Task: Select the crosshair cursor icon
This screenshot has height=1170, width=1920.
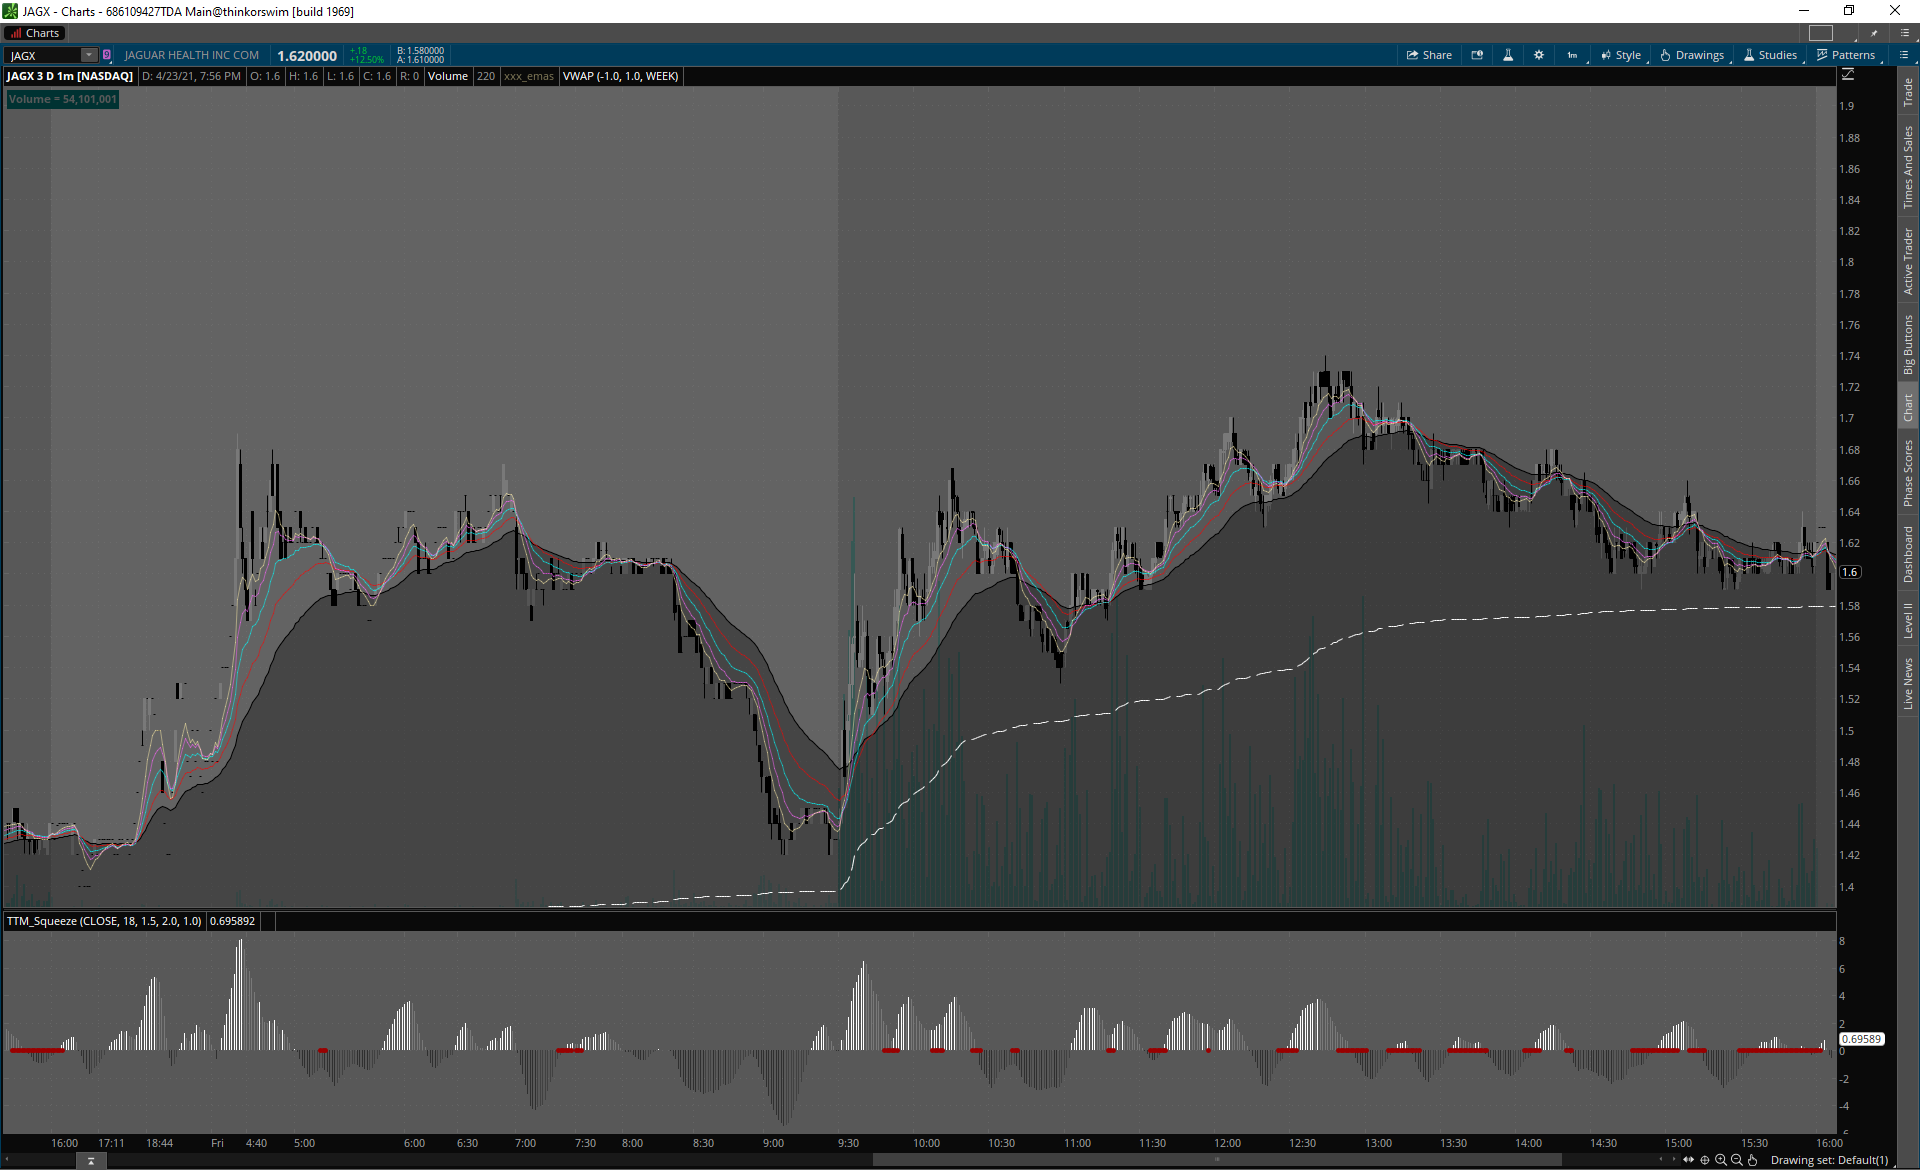Action: pos(1704,1160)
